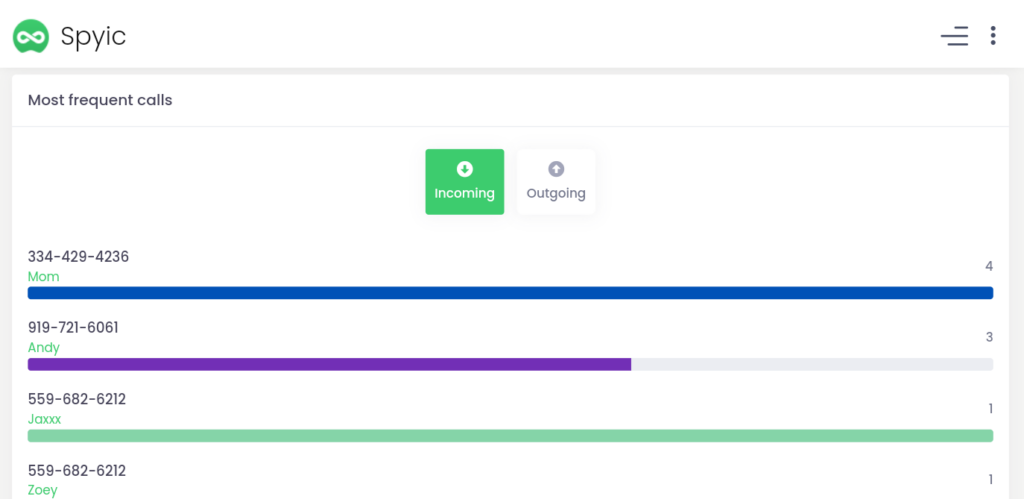The height and width of the screenshot is (499, 1024).
Task: Open Jaxxx contact name
Action: [x=44, y=419]
